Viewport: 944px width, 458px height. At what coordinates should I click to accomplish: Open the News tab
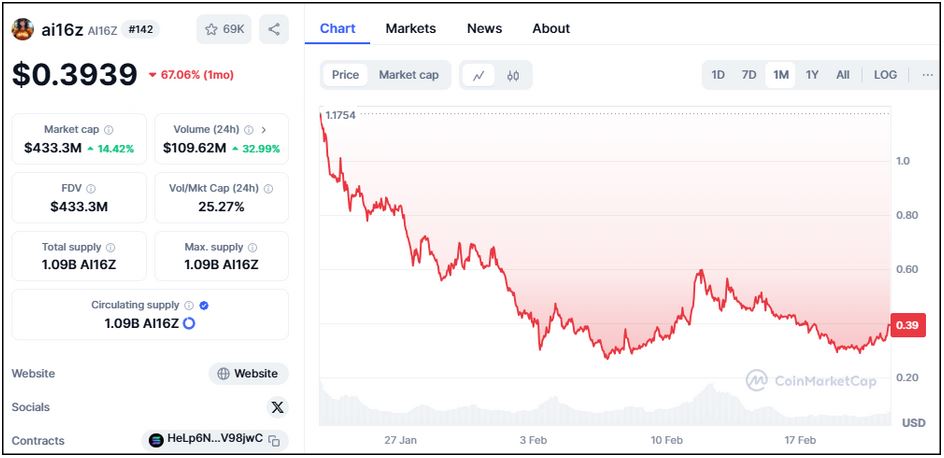tap(484, 28)
